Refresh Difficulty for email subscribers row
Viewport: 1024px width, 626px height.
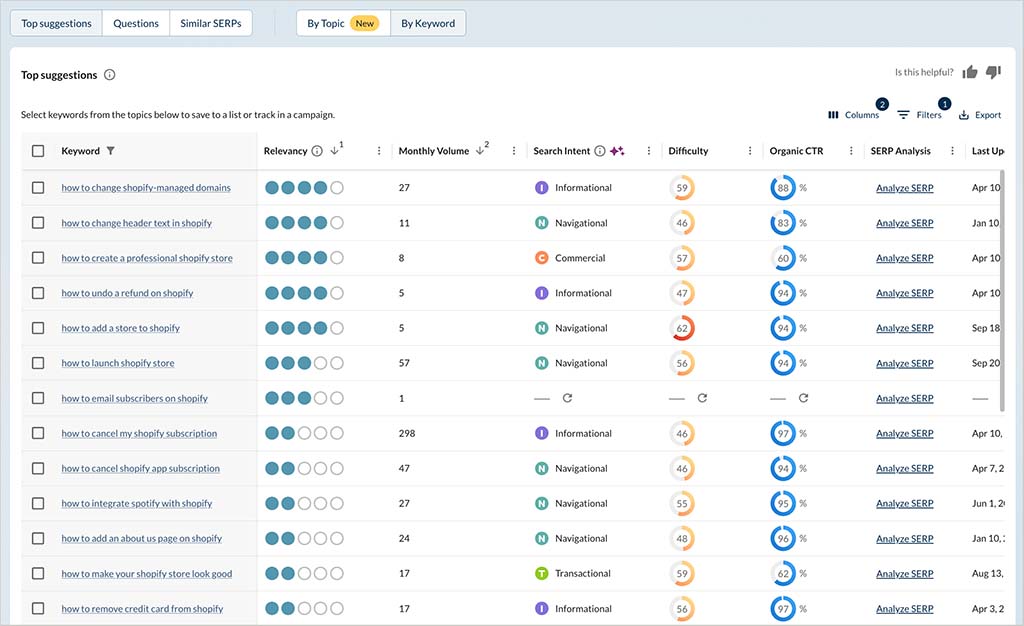click(x=702, y=398)
